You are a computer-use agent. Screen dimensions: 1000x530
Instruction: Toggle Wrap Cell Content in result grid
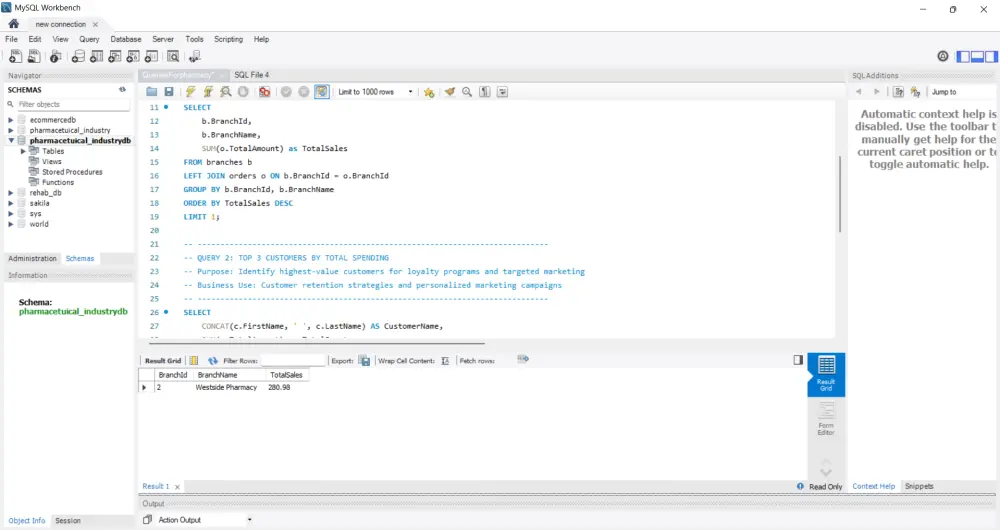pos(445,360)
